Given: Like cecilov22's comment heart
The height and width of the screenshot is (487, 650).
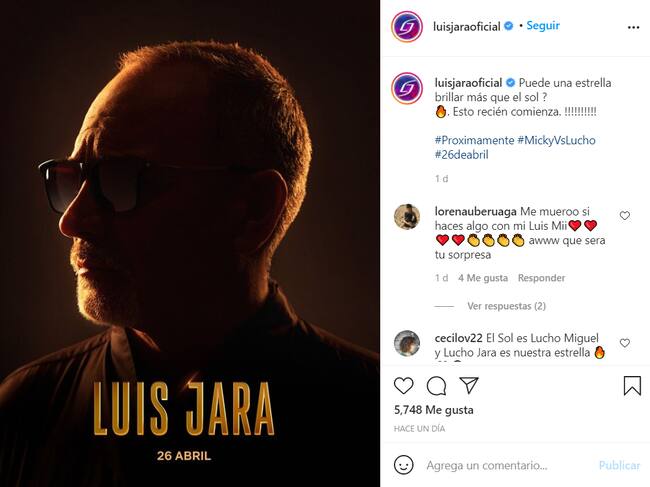Looking at the screenshot, I should click(625, 343).
